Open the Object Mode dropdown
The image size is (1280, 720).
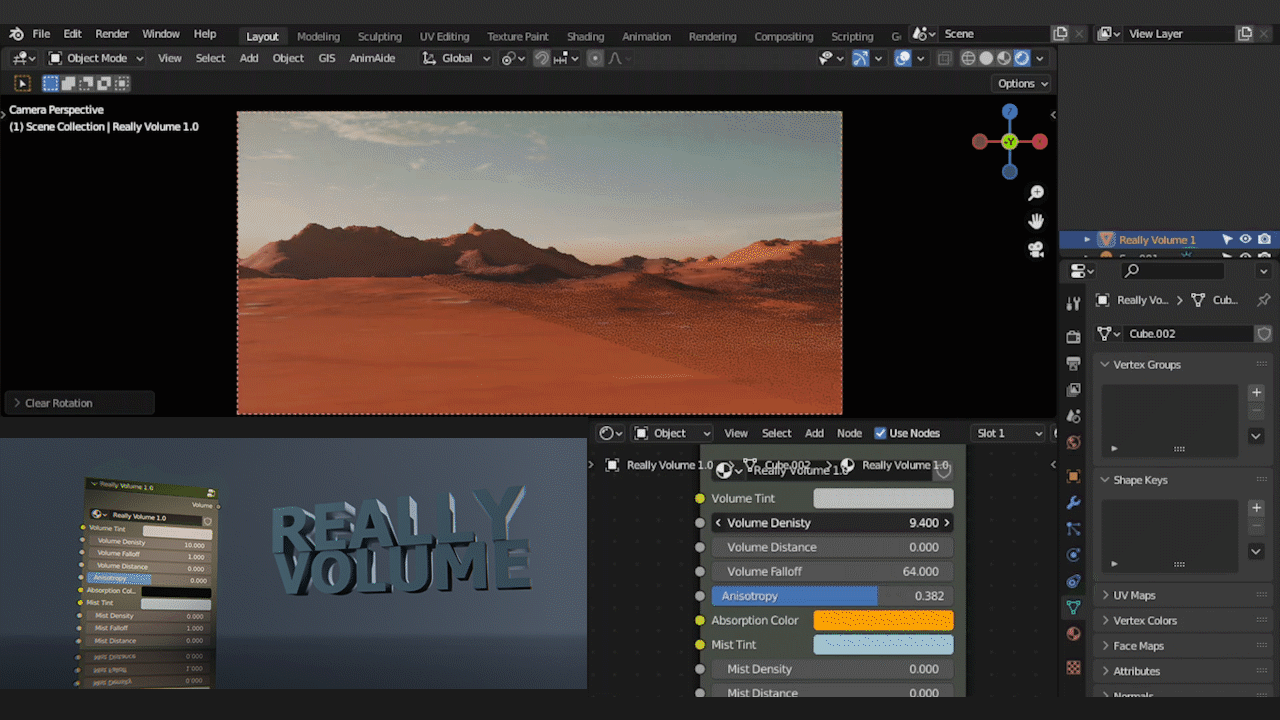point(95,57)
